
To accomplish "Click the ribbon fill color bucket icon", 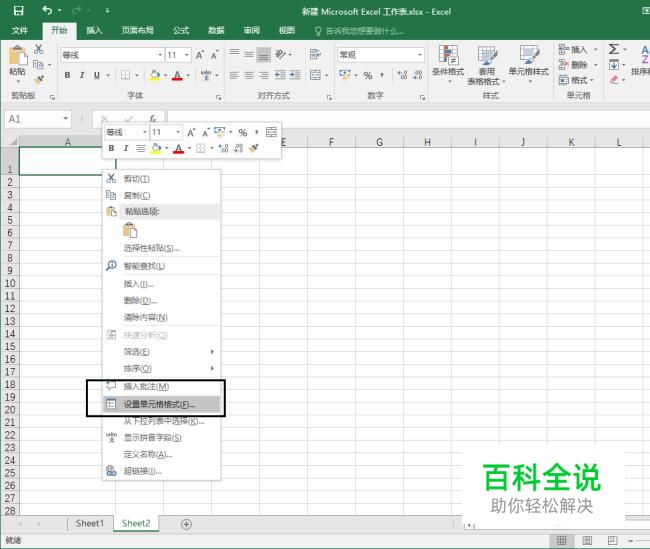I will [154, 75].
